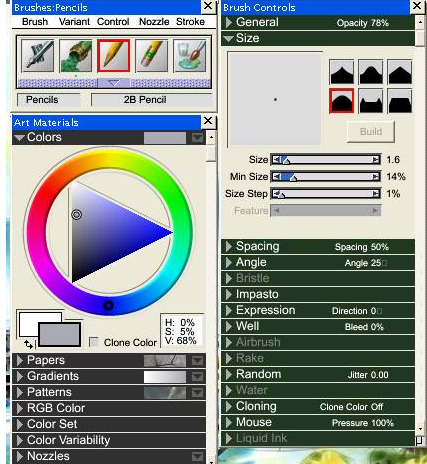Open the Stroke menu
This screenshot has width=427, height=464.
click(190, 22)
